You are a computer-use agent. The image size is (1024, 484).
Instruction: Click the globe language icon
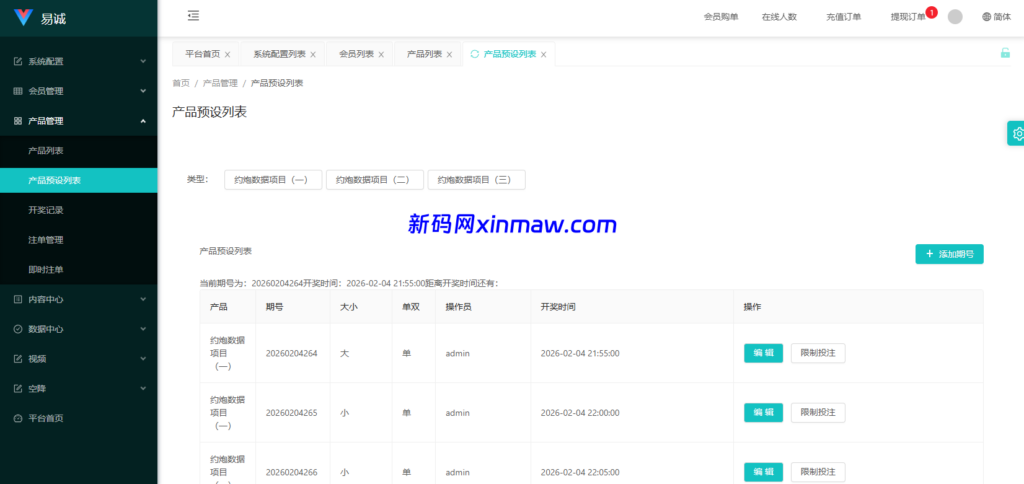tap(986, 17)
